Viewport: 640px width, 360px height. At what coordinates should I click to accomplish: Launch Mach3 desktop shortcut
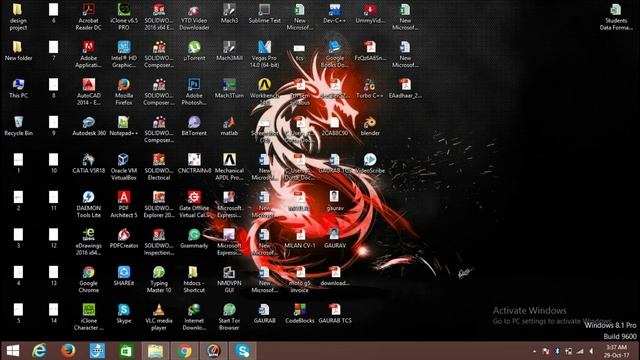(229, 13)
